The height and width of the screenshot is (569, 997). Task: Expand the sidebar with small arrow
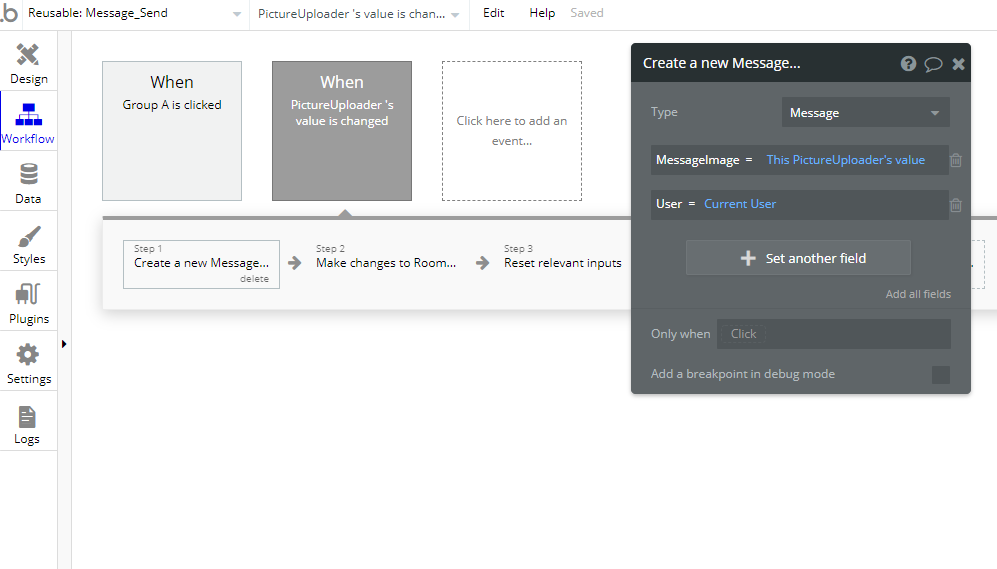(x=64, y=344)
